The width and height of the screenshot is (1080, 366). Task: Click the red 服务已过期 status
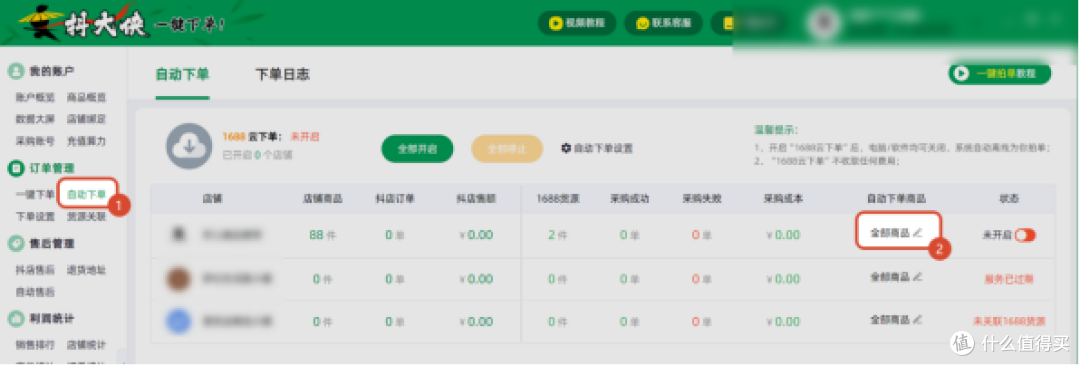(x=1009, y=278)
